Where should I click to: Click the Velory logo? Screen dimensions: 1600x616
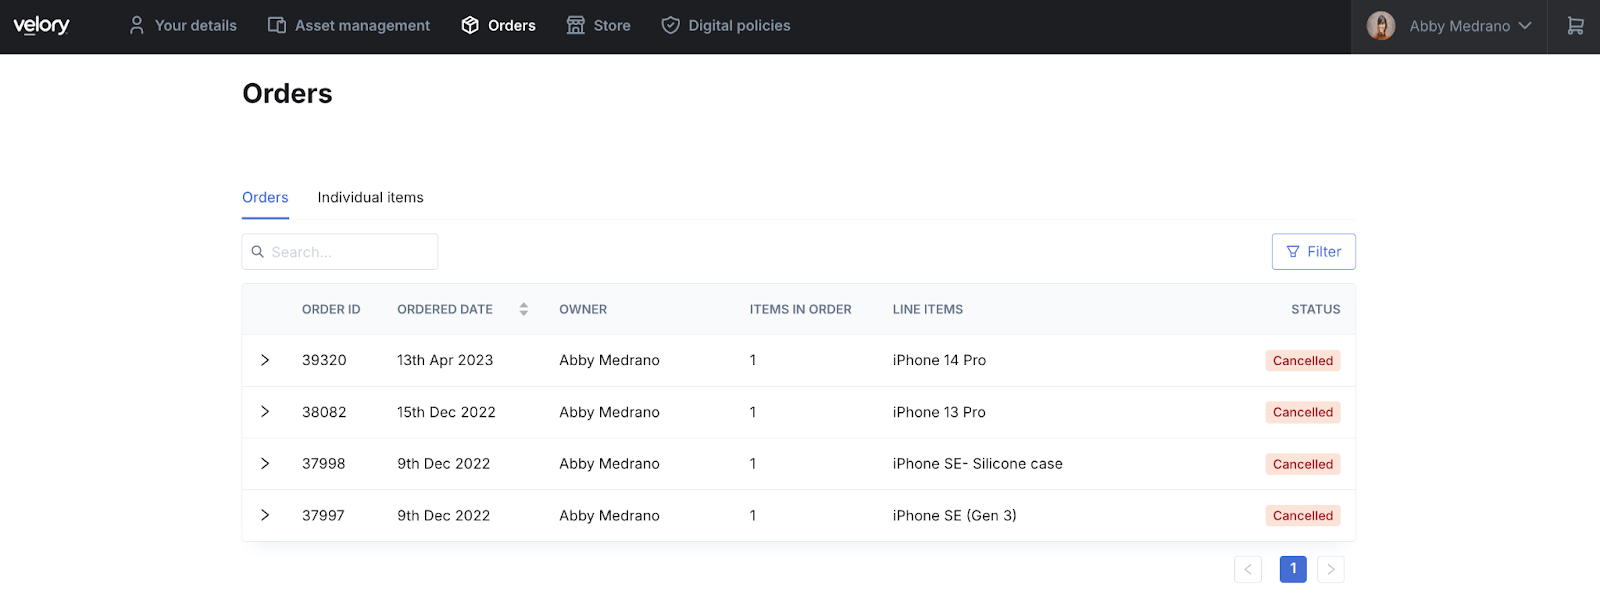click(41, 26)
